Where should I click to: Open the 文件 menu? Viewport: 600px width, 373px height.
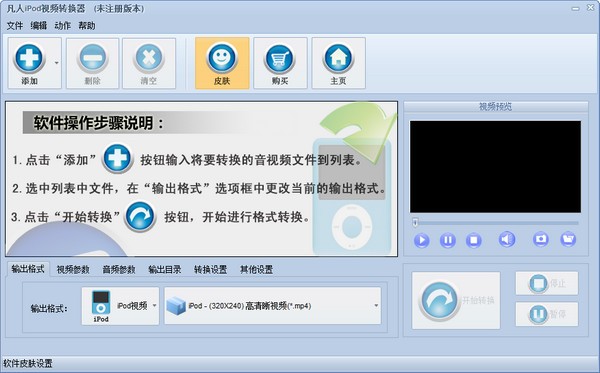coord(15,26)
